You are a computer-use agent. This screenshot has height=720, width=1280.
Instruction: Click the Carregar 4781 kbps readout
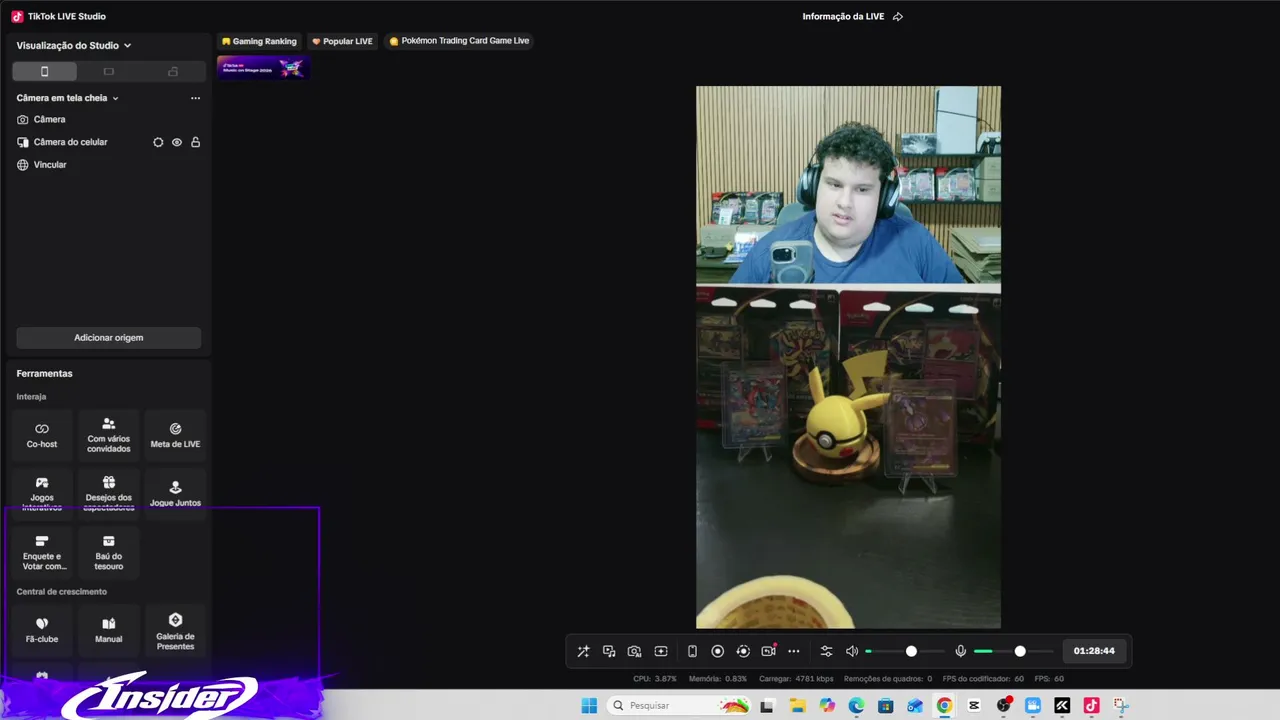point(796,679)
